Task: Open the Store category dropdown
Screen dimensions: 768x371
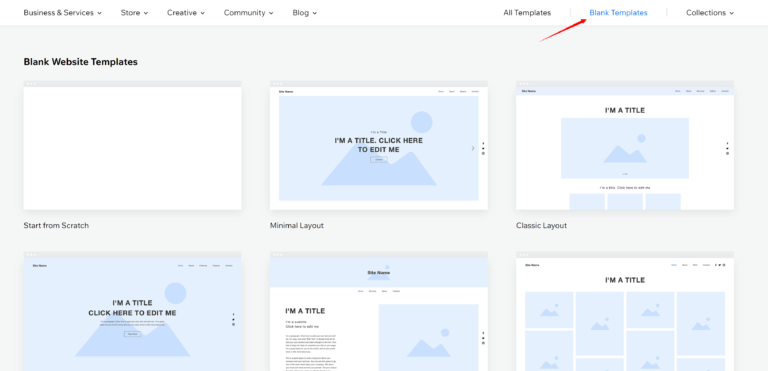Action: tap(135, 13)
